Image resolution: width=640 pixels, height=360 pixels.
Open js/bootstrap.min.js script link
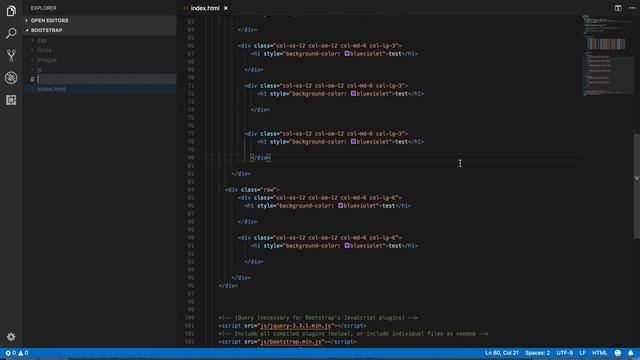pyautogui.click(x=291, y=342)
